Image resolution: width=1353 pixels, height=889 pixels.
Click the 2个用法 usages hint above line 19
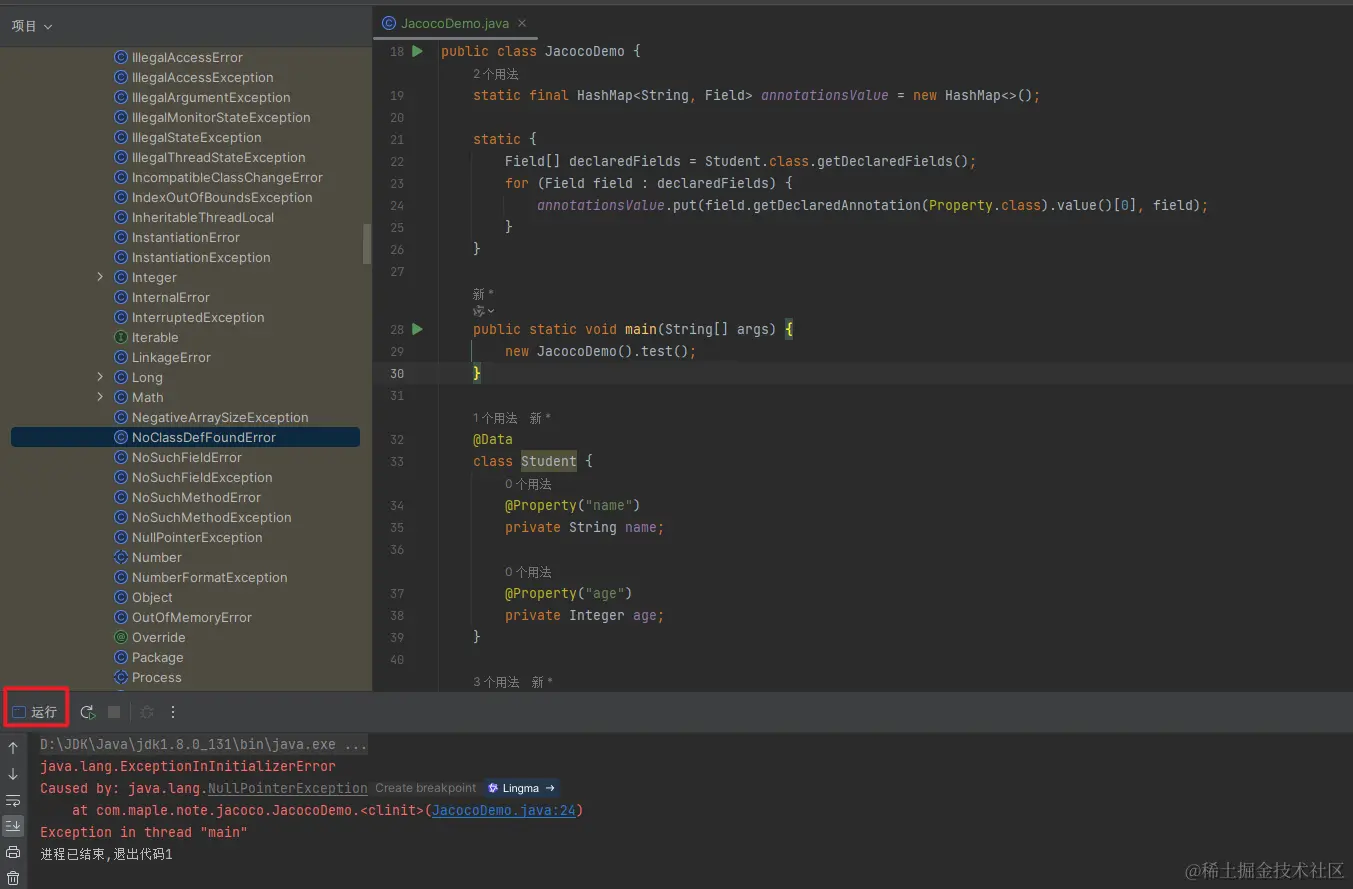coord(496,74)
